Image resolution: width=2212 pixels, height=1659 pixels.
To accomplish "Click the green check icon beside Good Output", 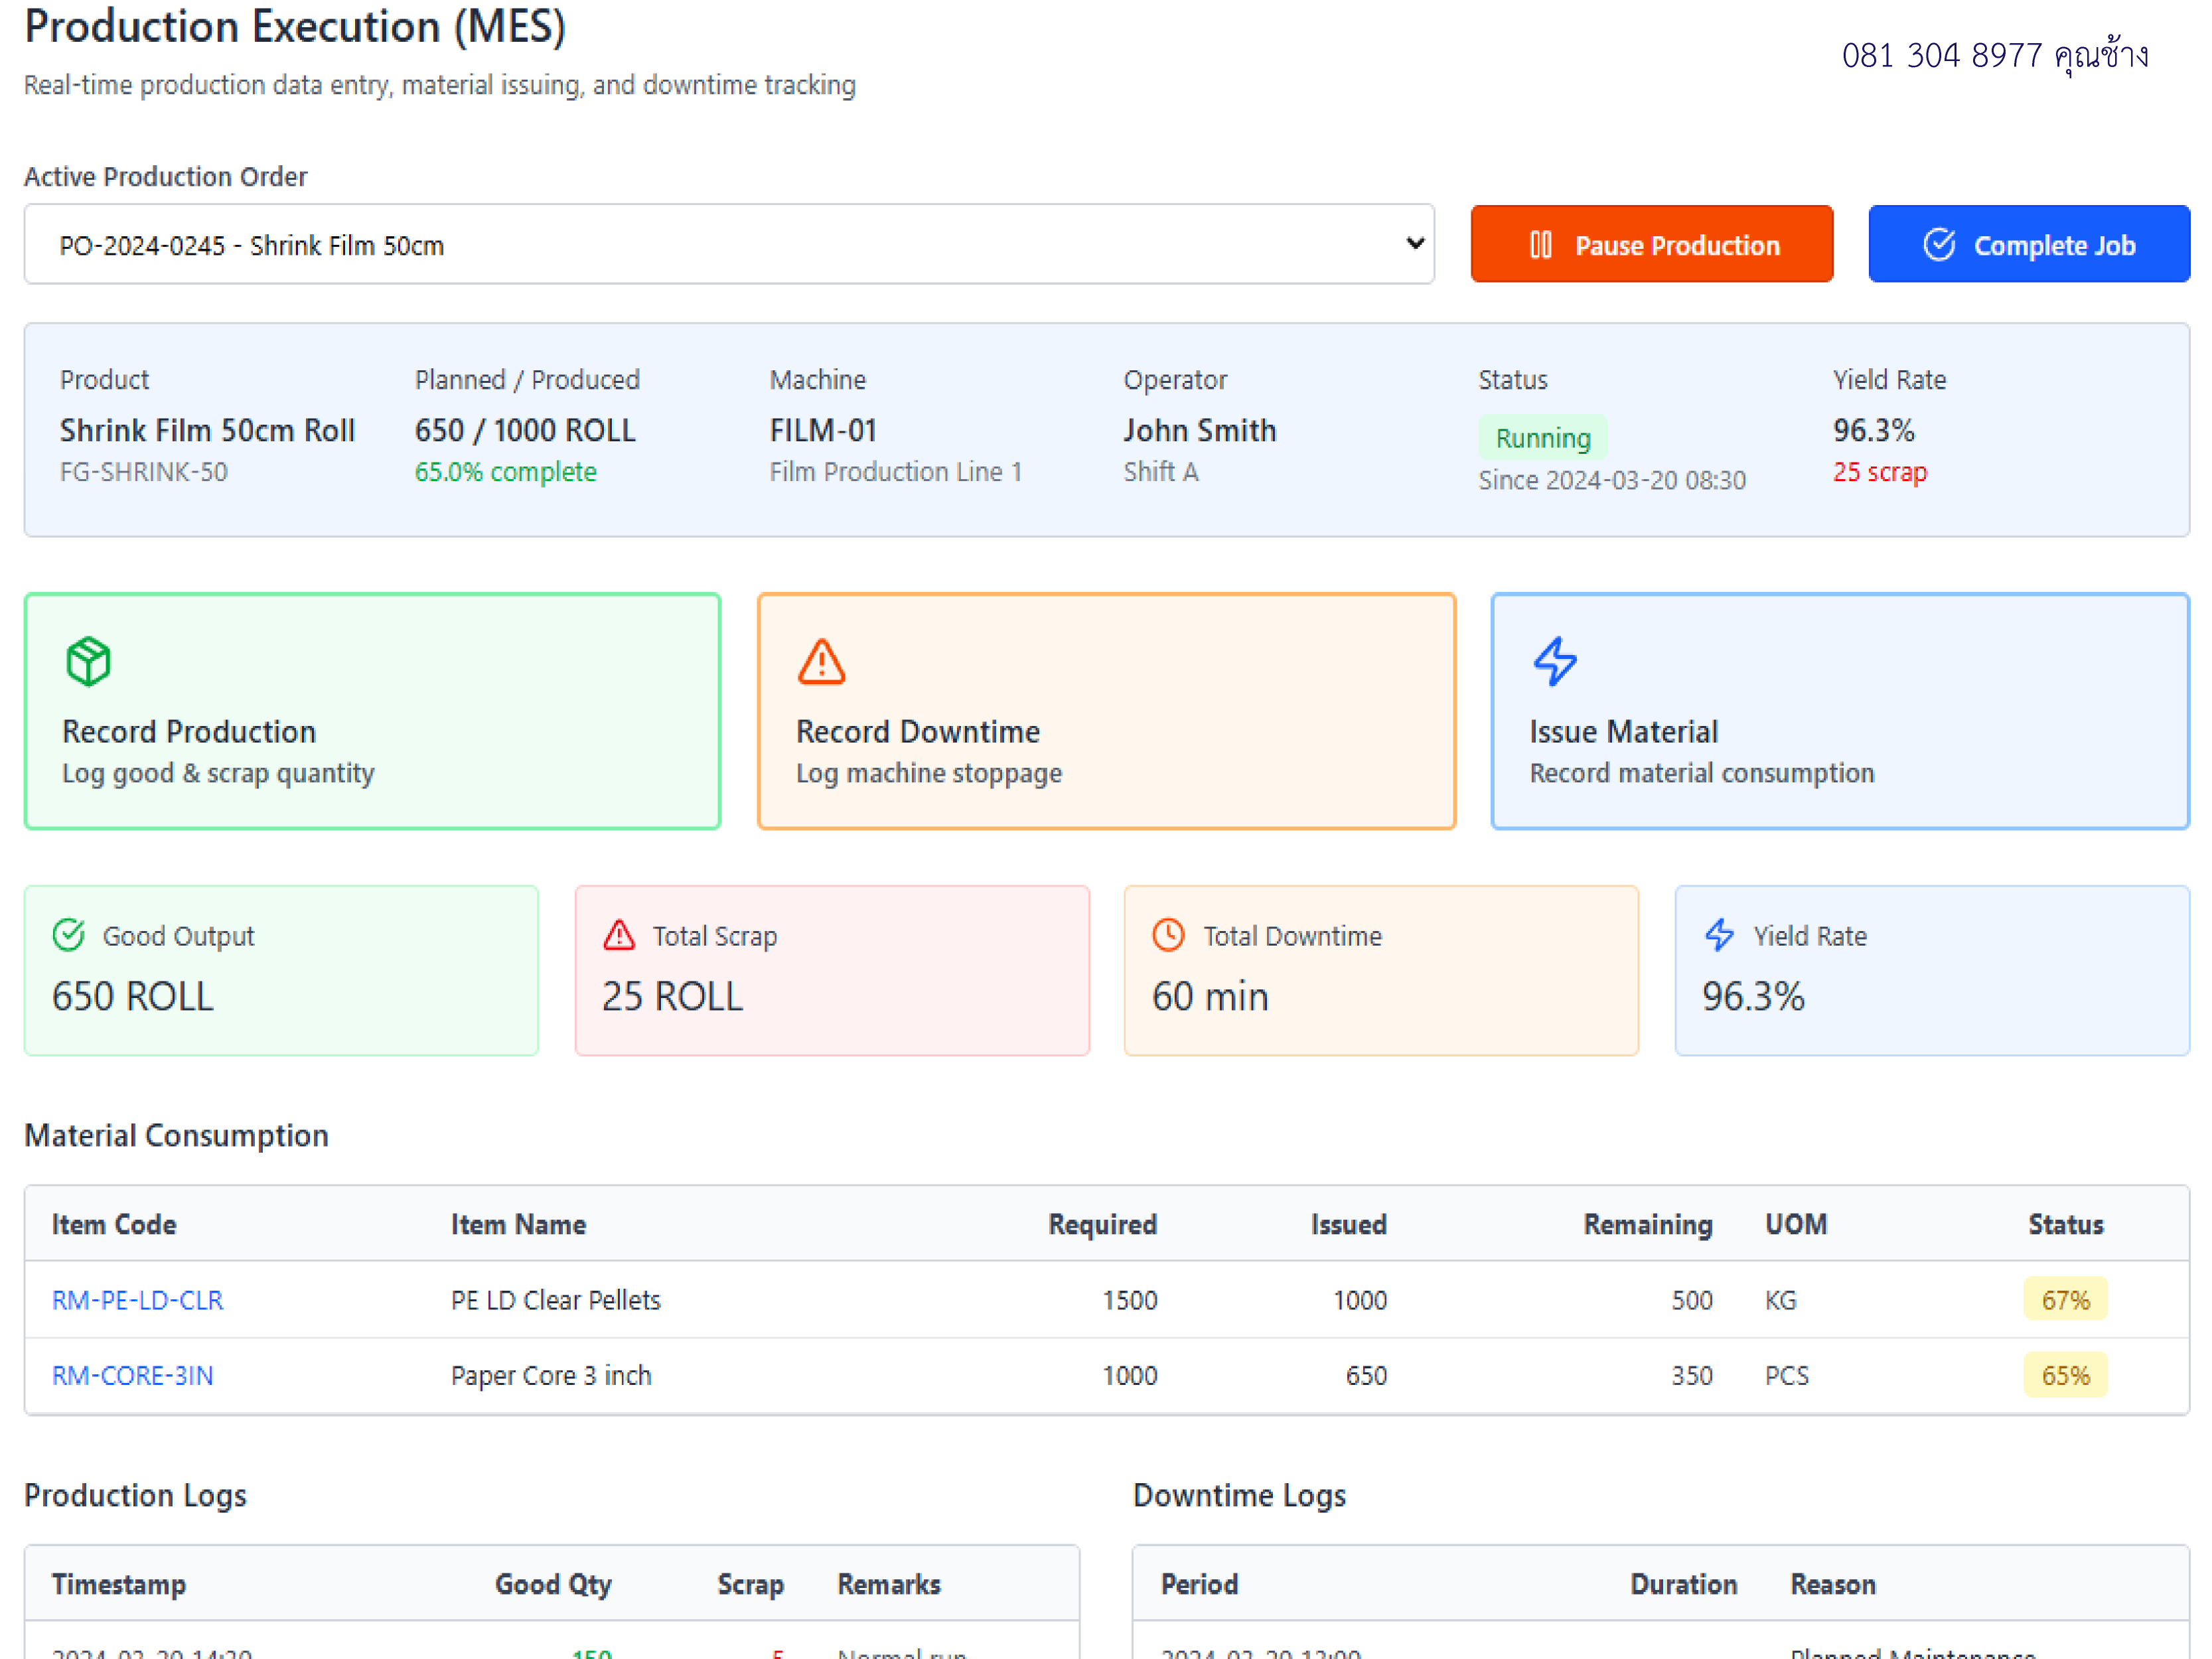I will (x=69, y=935).
